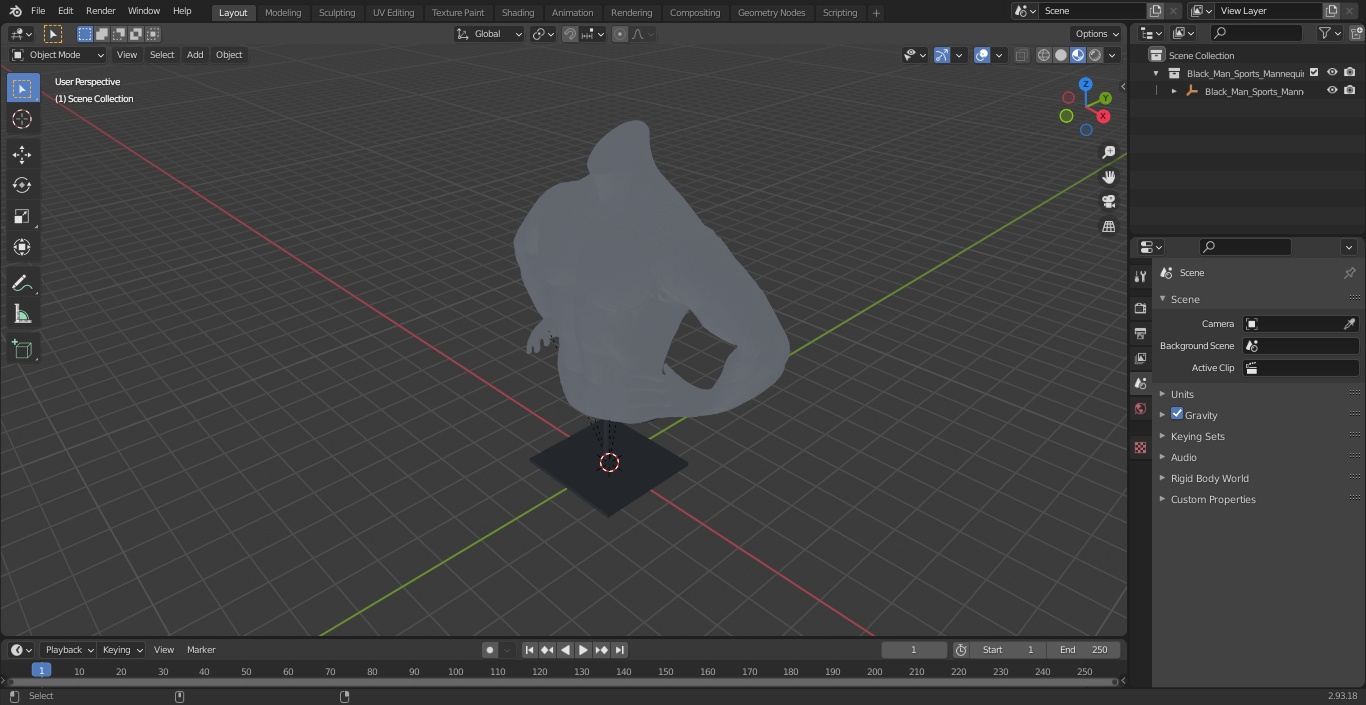Jump to the timeline end frame
Screen dimensions: 1366x705
[620, 650]
